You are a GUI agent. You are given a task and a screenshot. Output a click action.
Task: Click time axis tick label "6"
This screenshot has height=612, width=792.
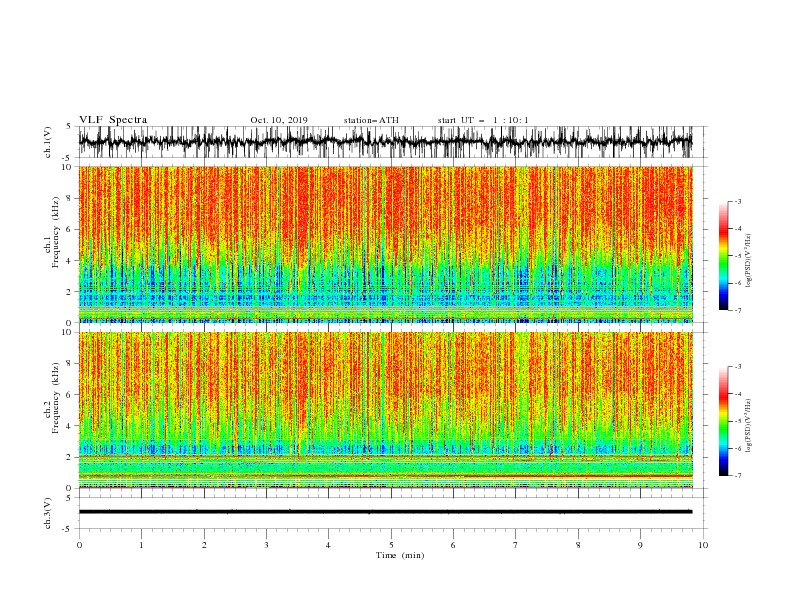[x=453, y=545]
